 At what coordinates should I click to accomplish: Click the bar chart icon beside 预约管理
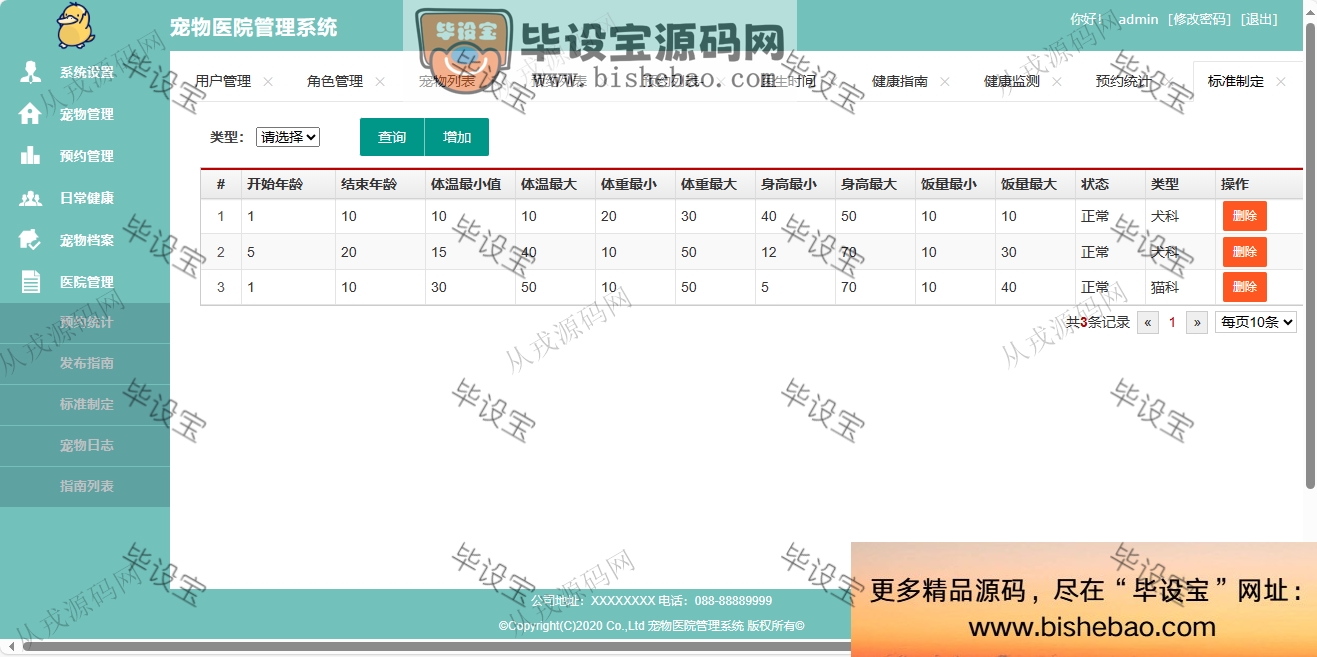tap(31, 156)
